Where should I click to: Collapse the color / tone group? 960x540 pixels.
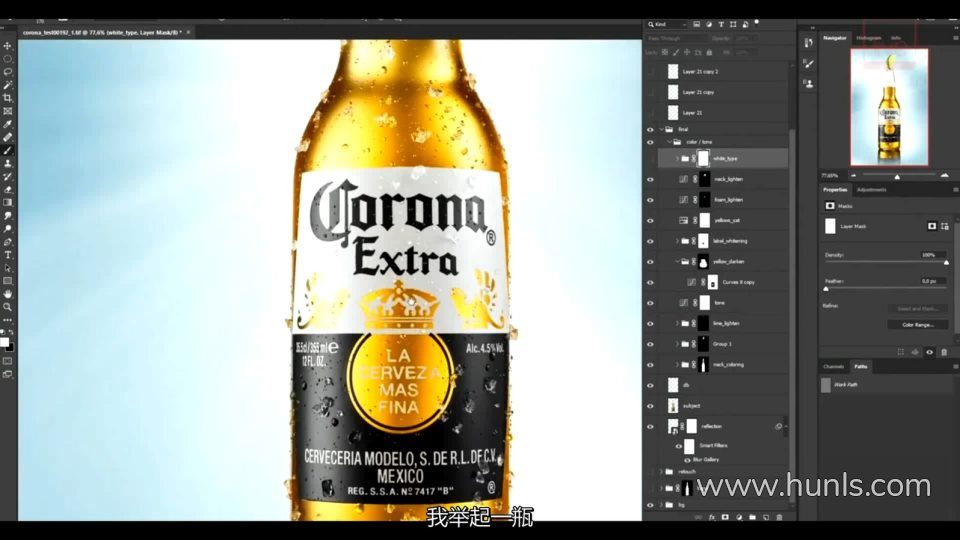tap(669, 142)
